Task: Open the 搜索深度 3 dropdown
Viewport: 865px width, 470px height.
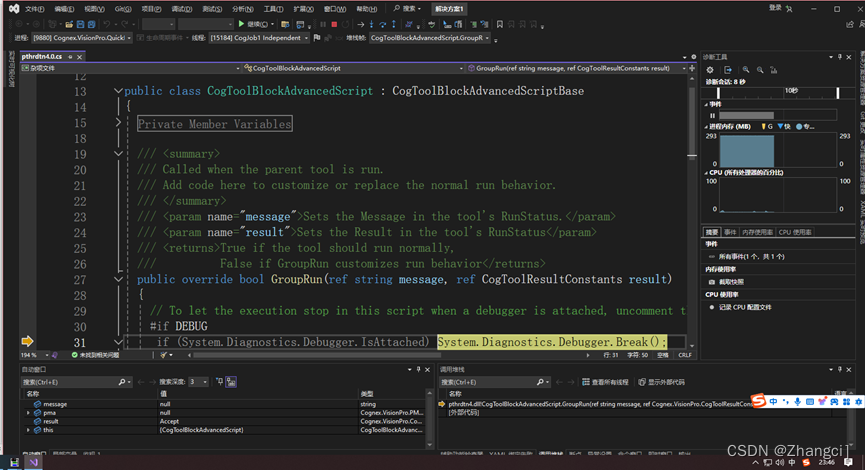Action: click(198, 382)
